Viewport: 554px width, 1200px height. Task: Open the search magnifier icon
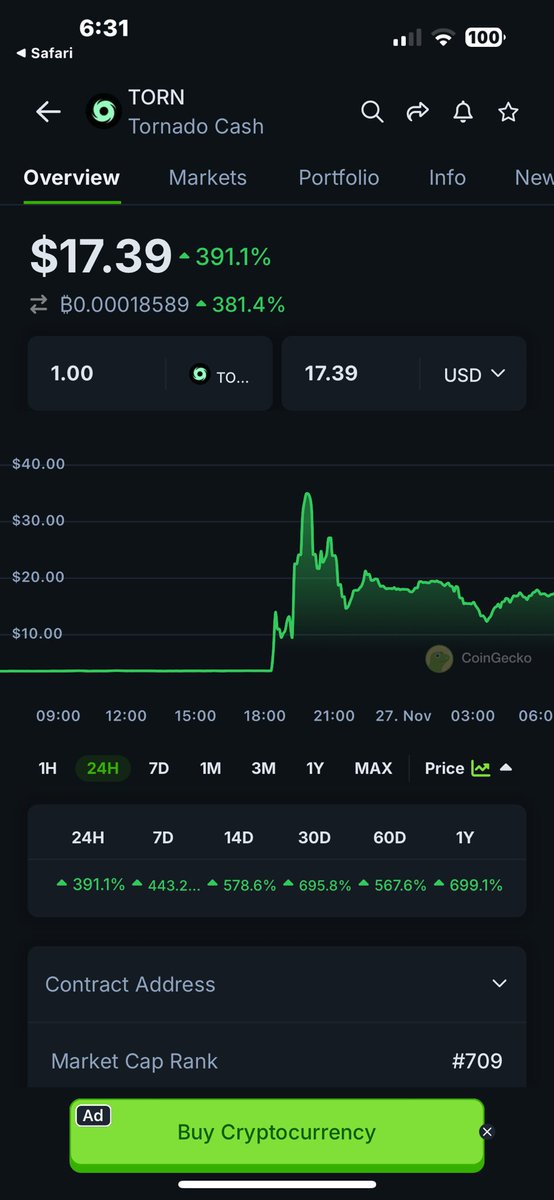pos(372,112)
